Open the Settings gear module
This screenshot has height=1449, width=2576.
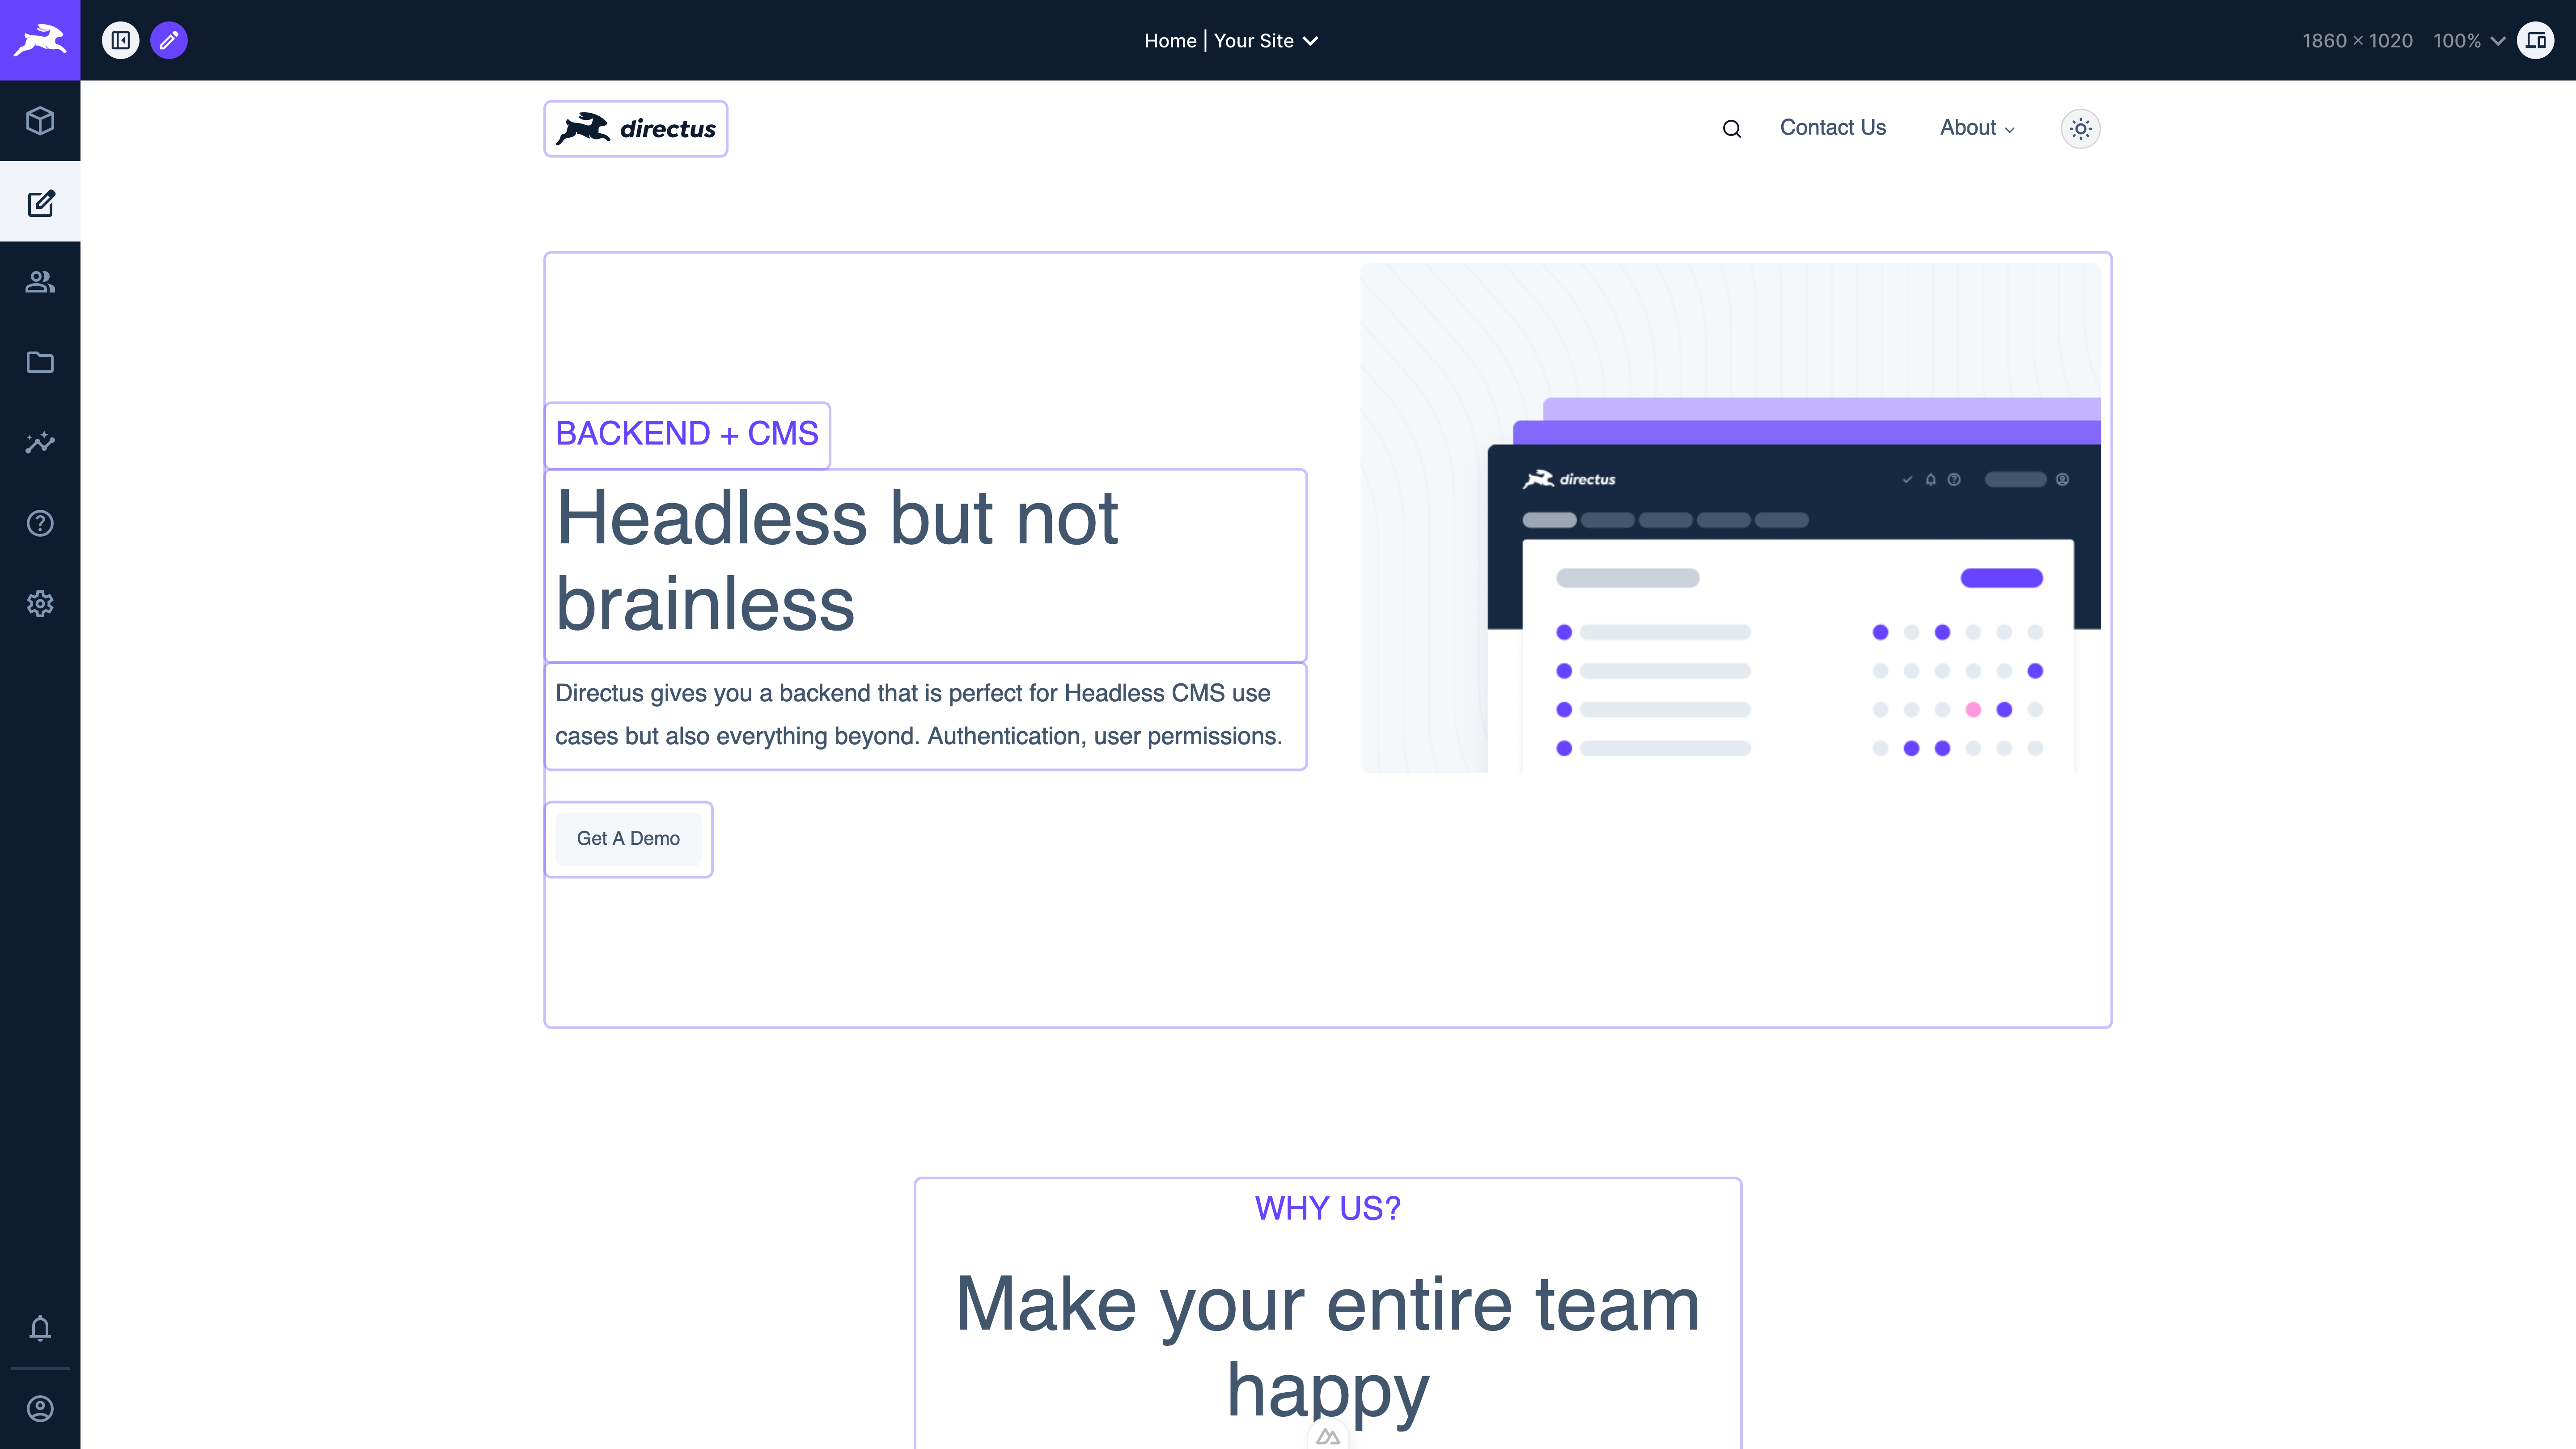click(x=40, y=604)
